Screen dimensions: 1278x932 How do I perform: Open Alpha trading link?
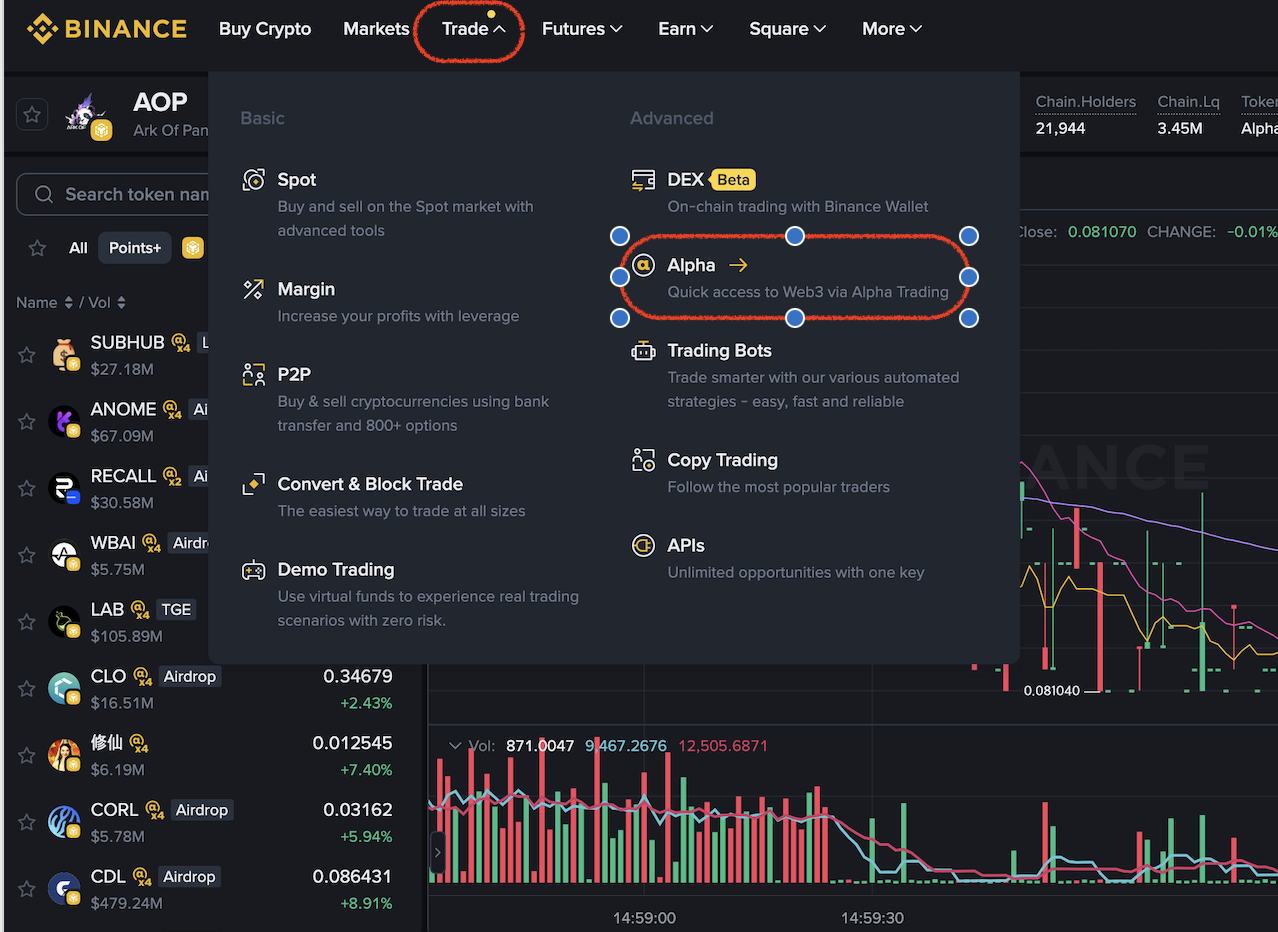(x=691, y=265)
